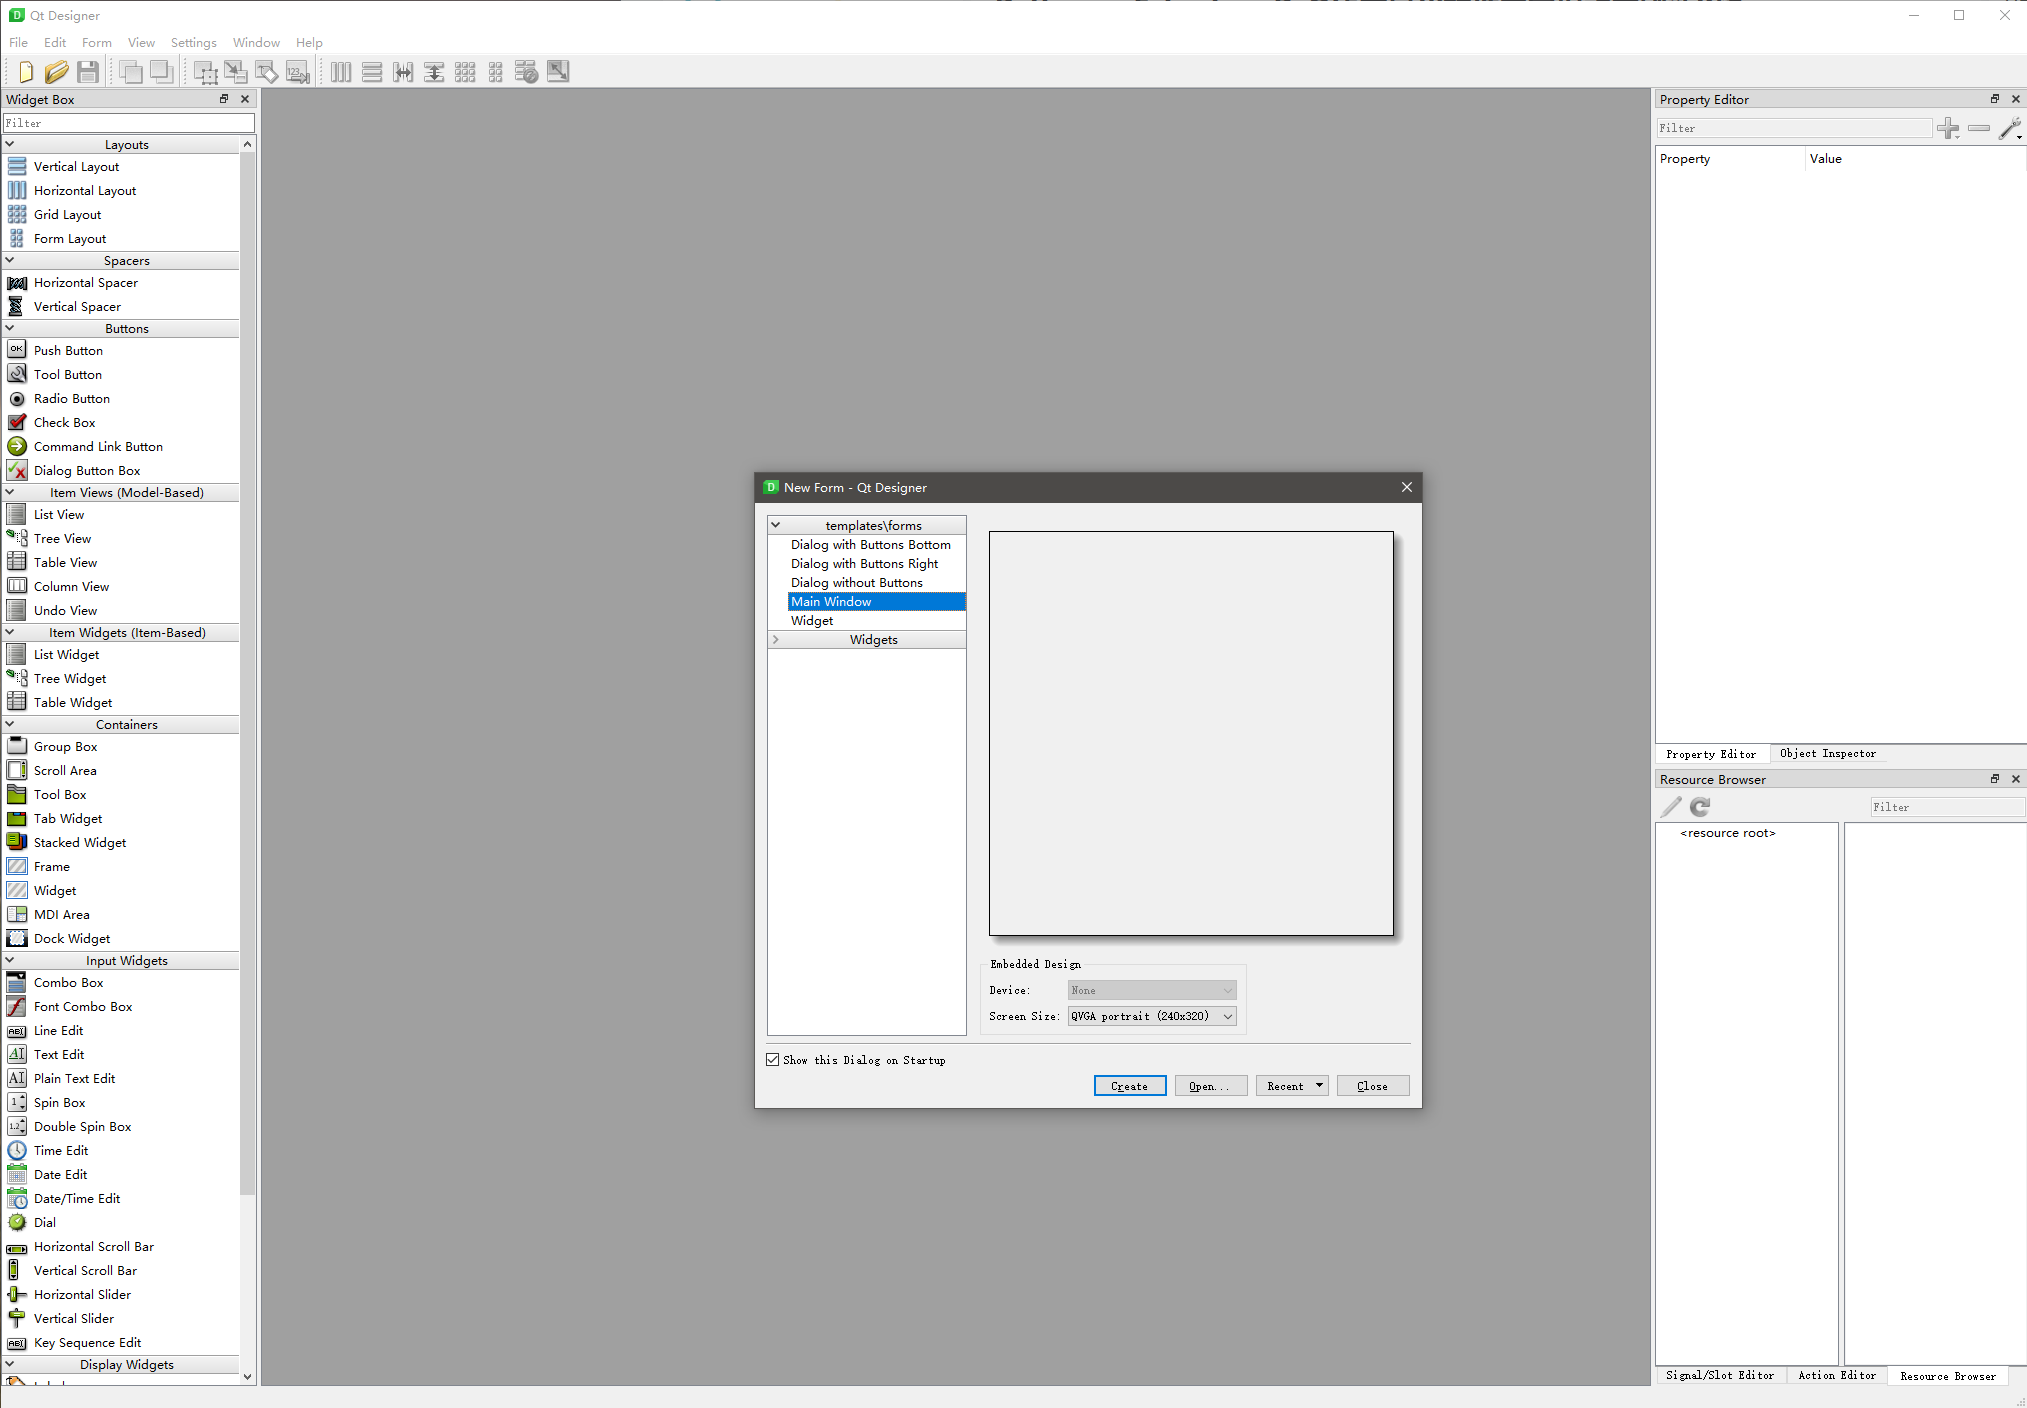Viewport: 2027px width, 1408px height.
Task: Activate Edit Signals/Slots mode icon
Action: (x=236, y=72)
